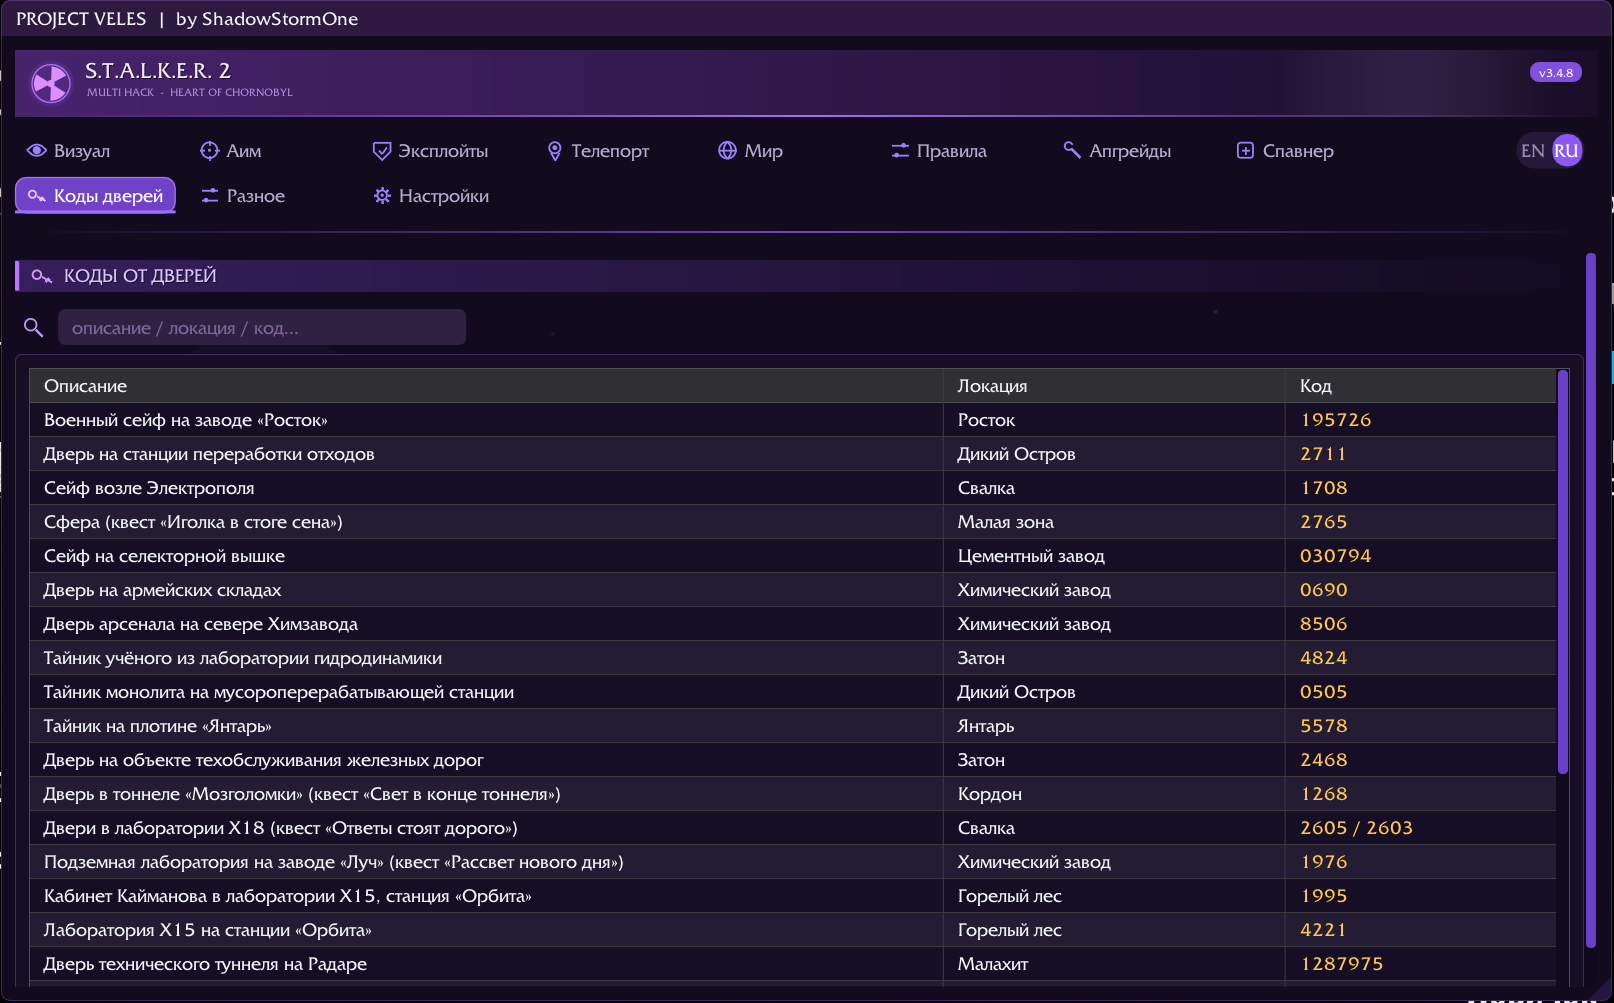Open the Разное tab
The image size is (1614, 1003).
pos(243,196)
